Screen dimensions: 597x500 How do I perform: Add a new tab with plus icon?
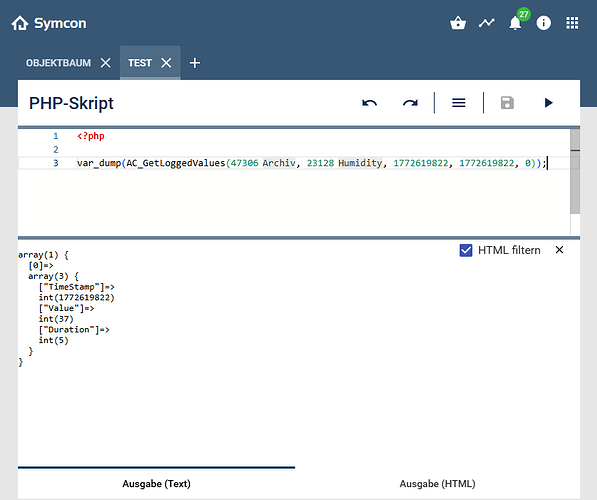(195, 63)
